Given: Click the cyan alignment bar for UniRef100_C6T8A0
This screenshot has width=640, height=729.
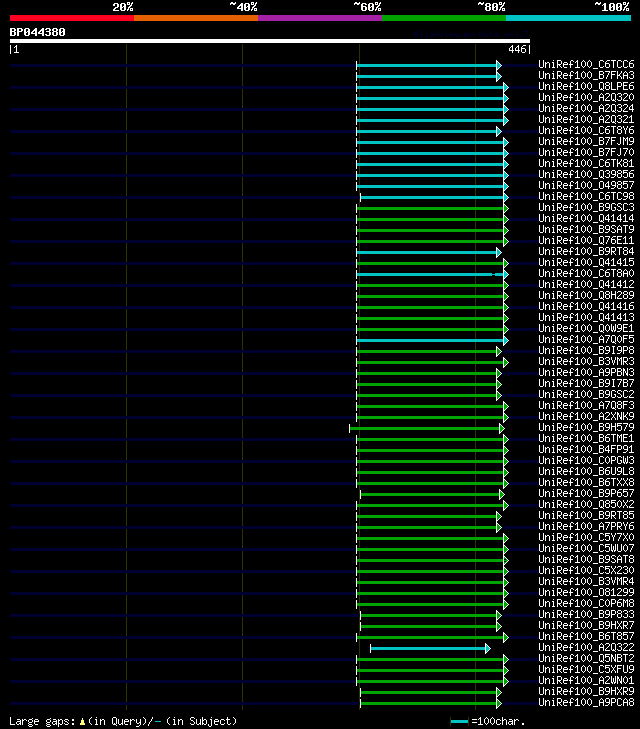Looking at the screenshot, I should pos(430,274).
